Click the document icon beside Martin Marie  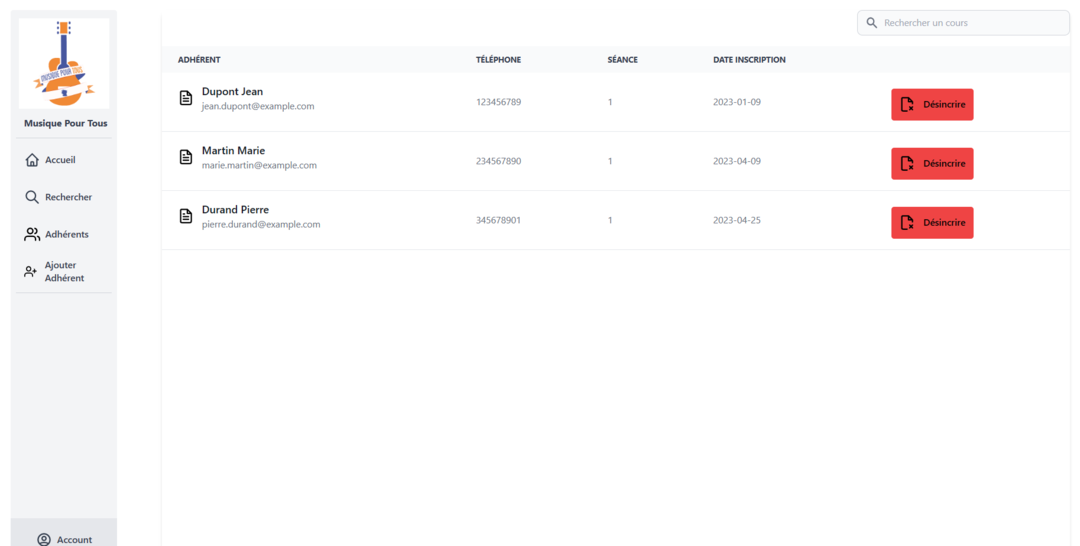186,157
